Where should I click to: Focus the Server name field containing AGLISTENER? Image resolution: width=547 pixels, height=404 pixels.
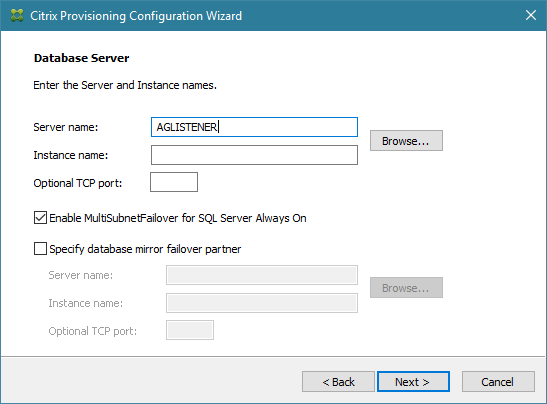254,127
